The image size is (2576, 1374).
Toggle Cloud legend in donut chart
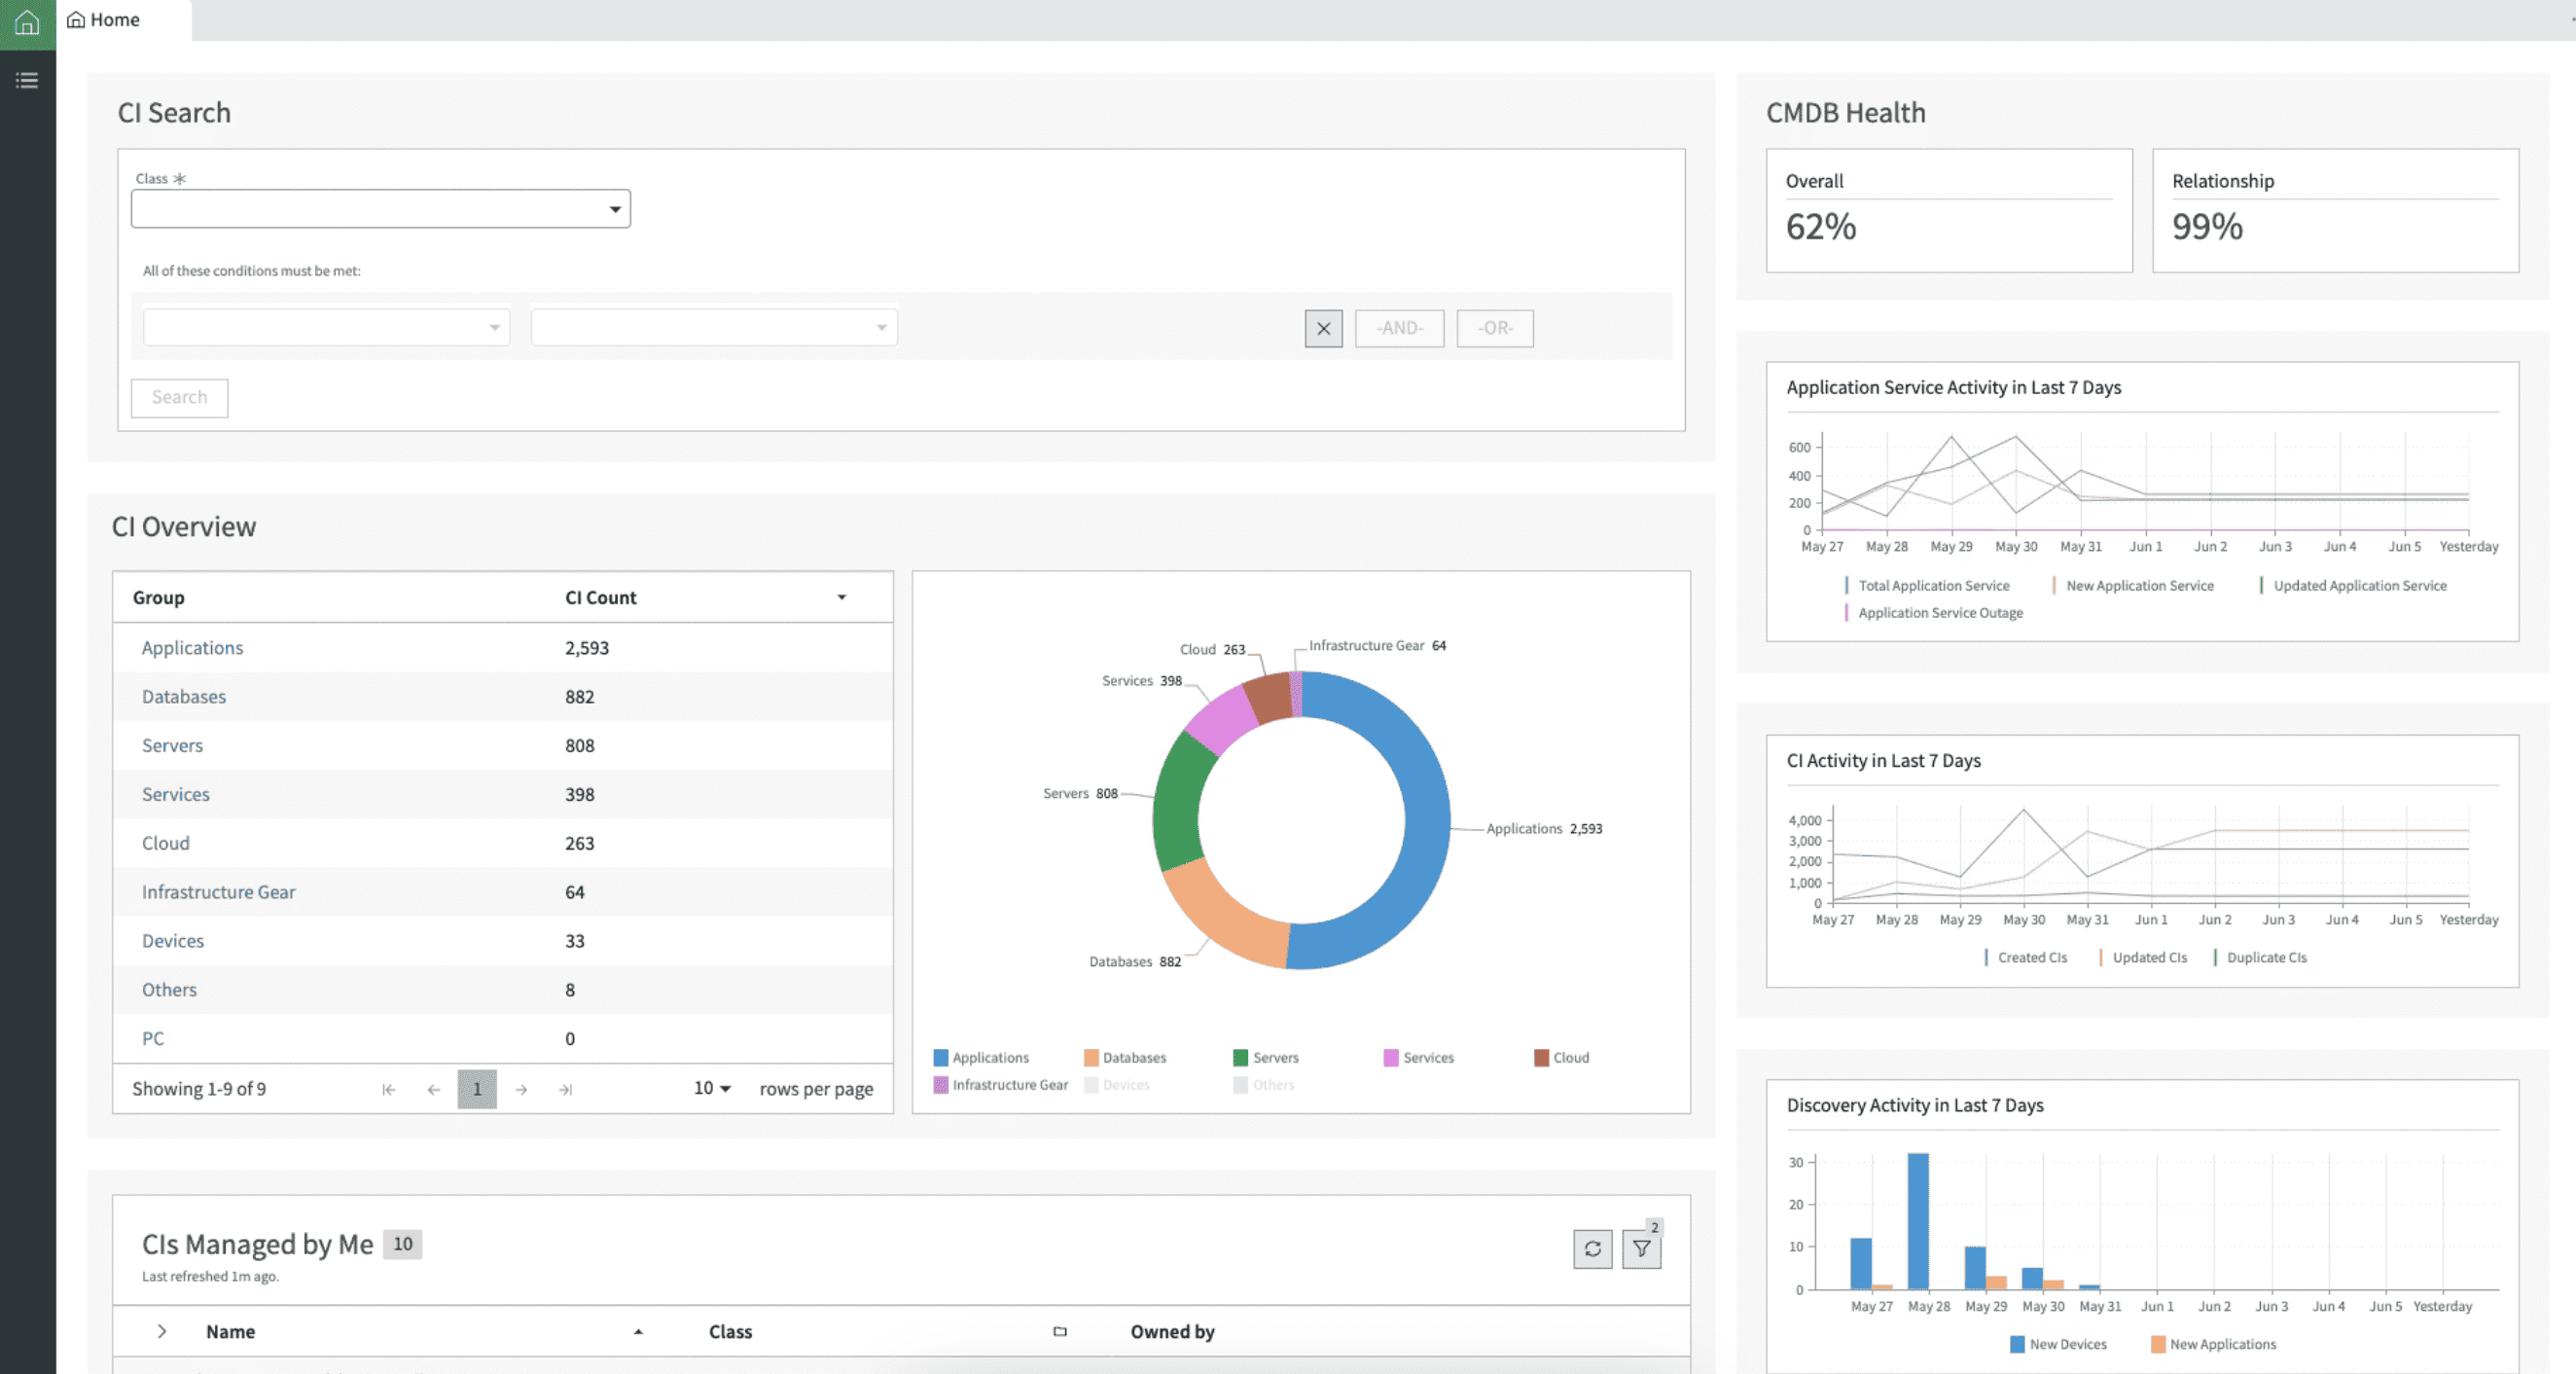[1561, 1057]
